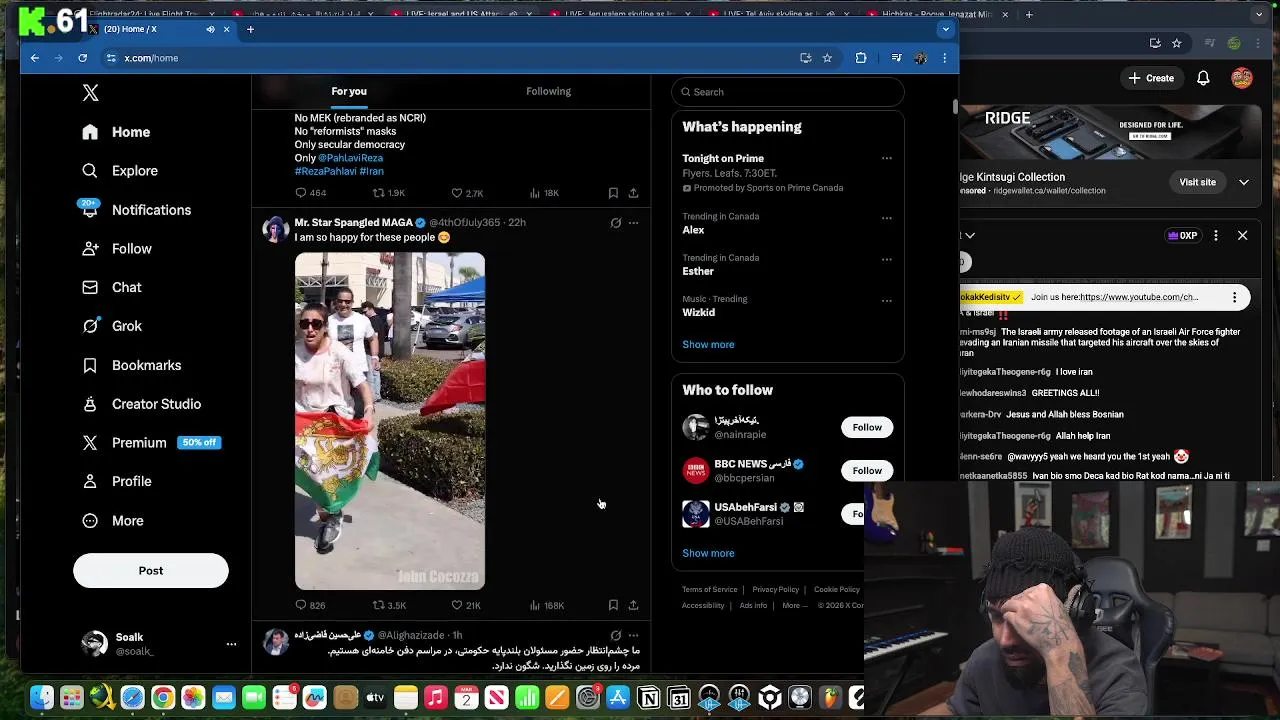Open Finder from the dock
The image size is (1280, 720).
coord(41,698)
